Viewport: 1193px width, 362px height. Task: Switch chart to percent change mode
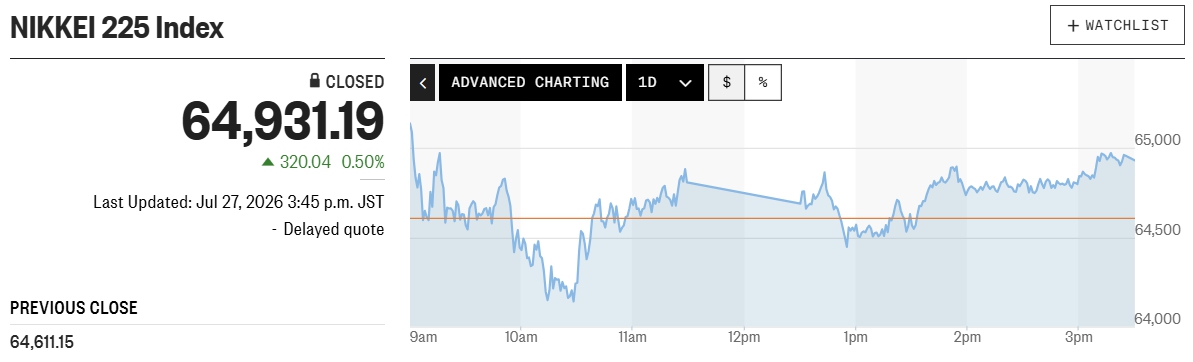coord(763,82)
